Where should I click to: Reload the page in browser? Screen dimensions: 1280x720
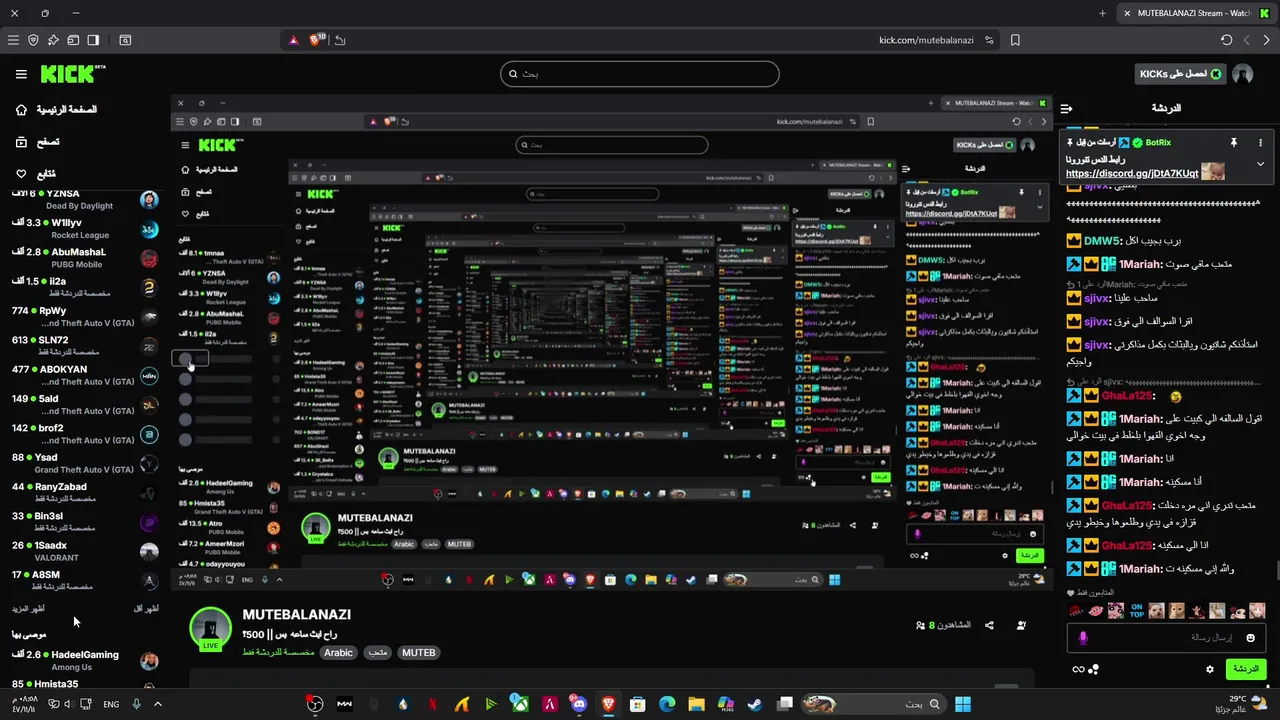click(x=1227, y=40)
